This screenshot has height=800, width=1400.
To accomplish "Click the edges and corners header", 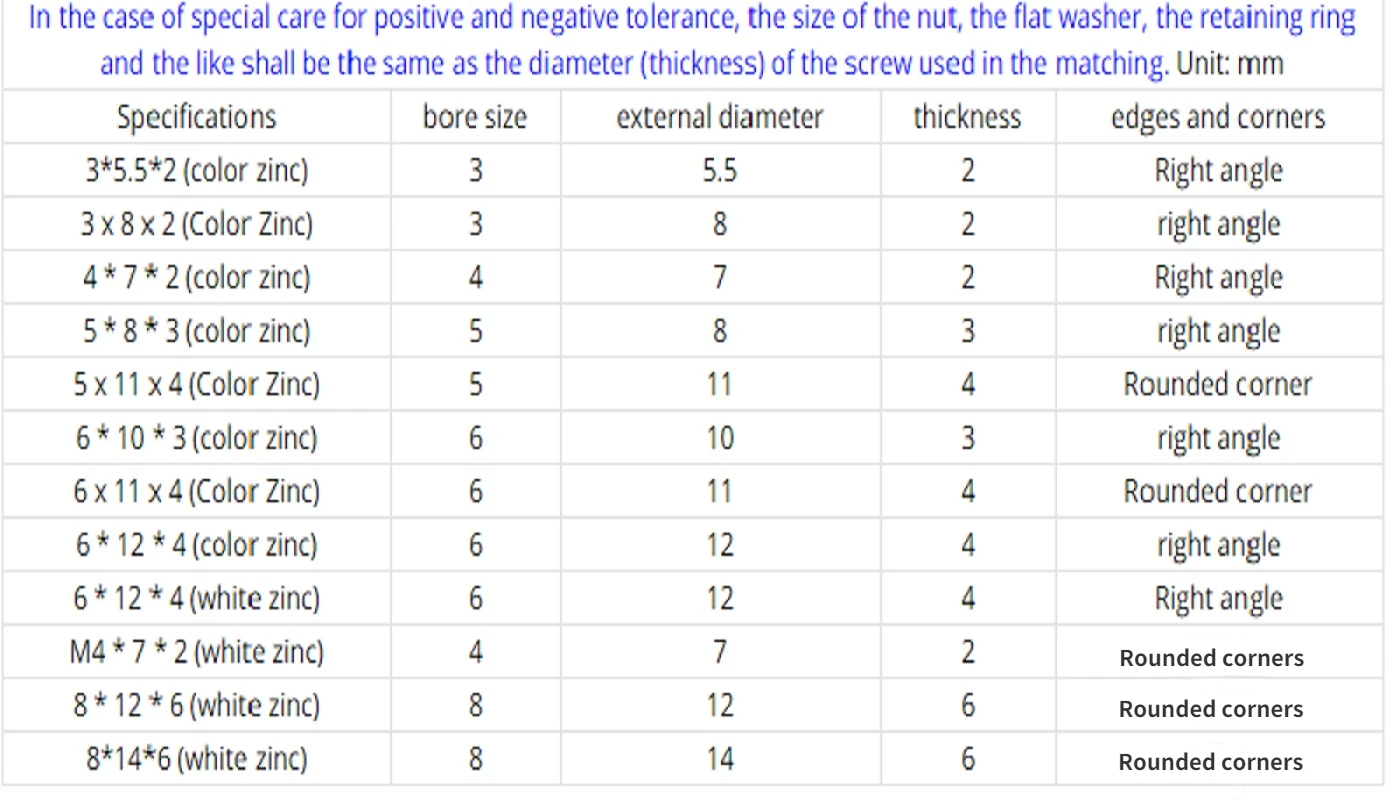I will (1217, 117).
